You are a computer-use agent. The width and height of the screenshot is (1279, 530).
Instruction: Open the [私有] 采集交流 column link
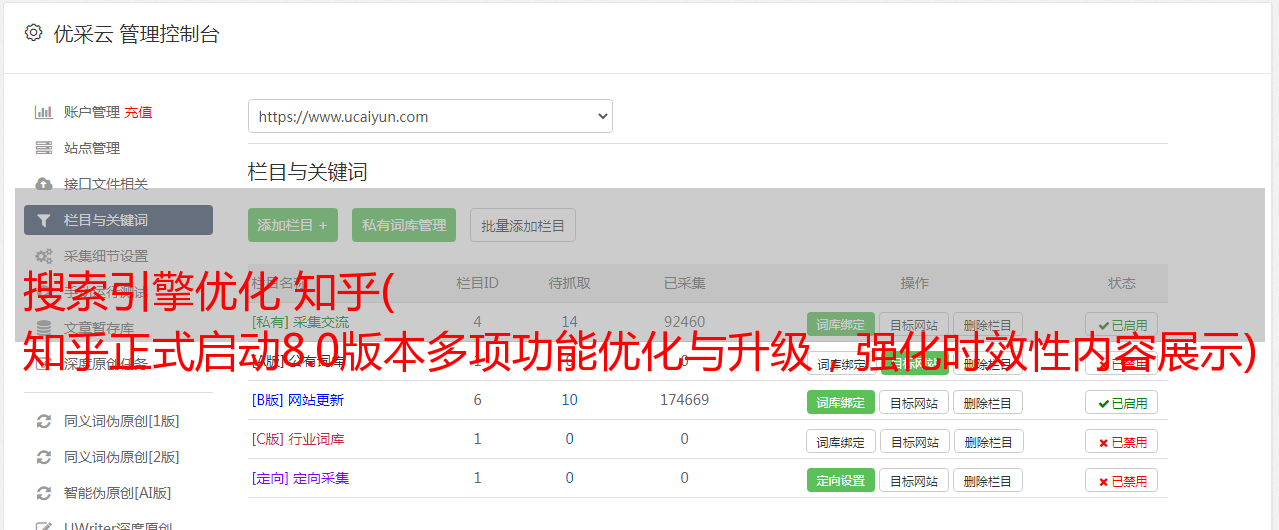301,322
